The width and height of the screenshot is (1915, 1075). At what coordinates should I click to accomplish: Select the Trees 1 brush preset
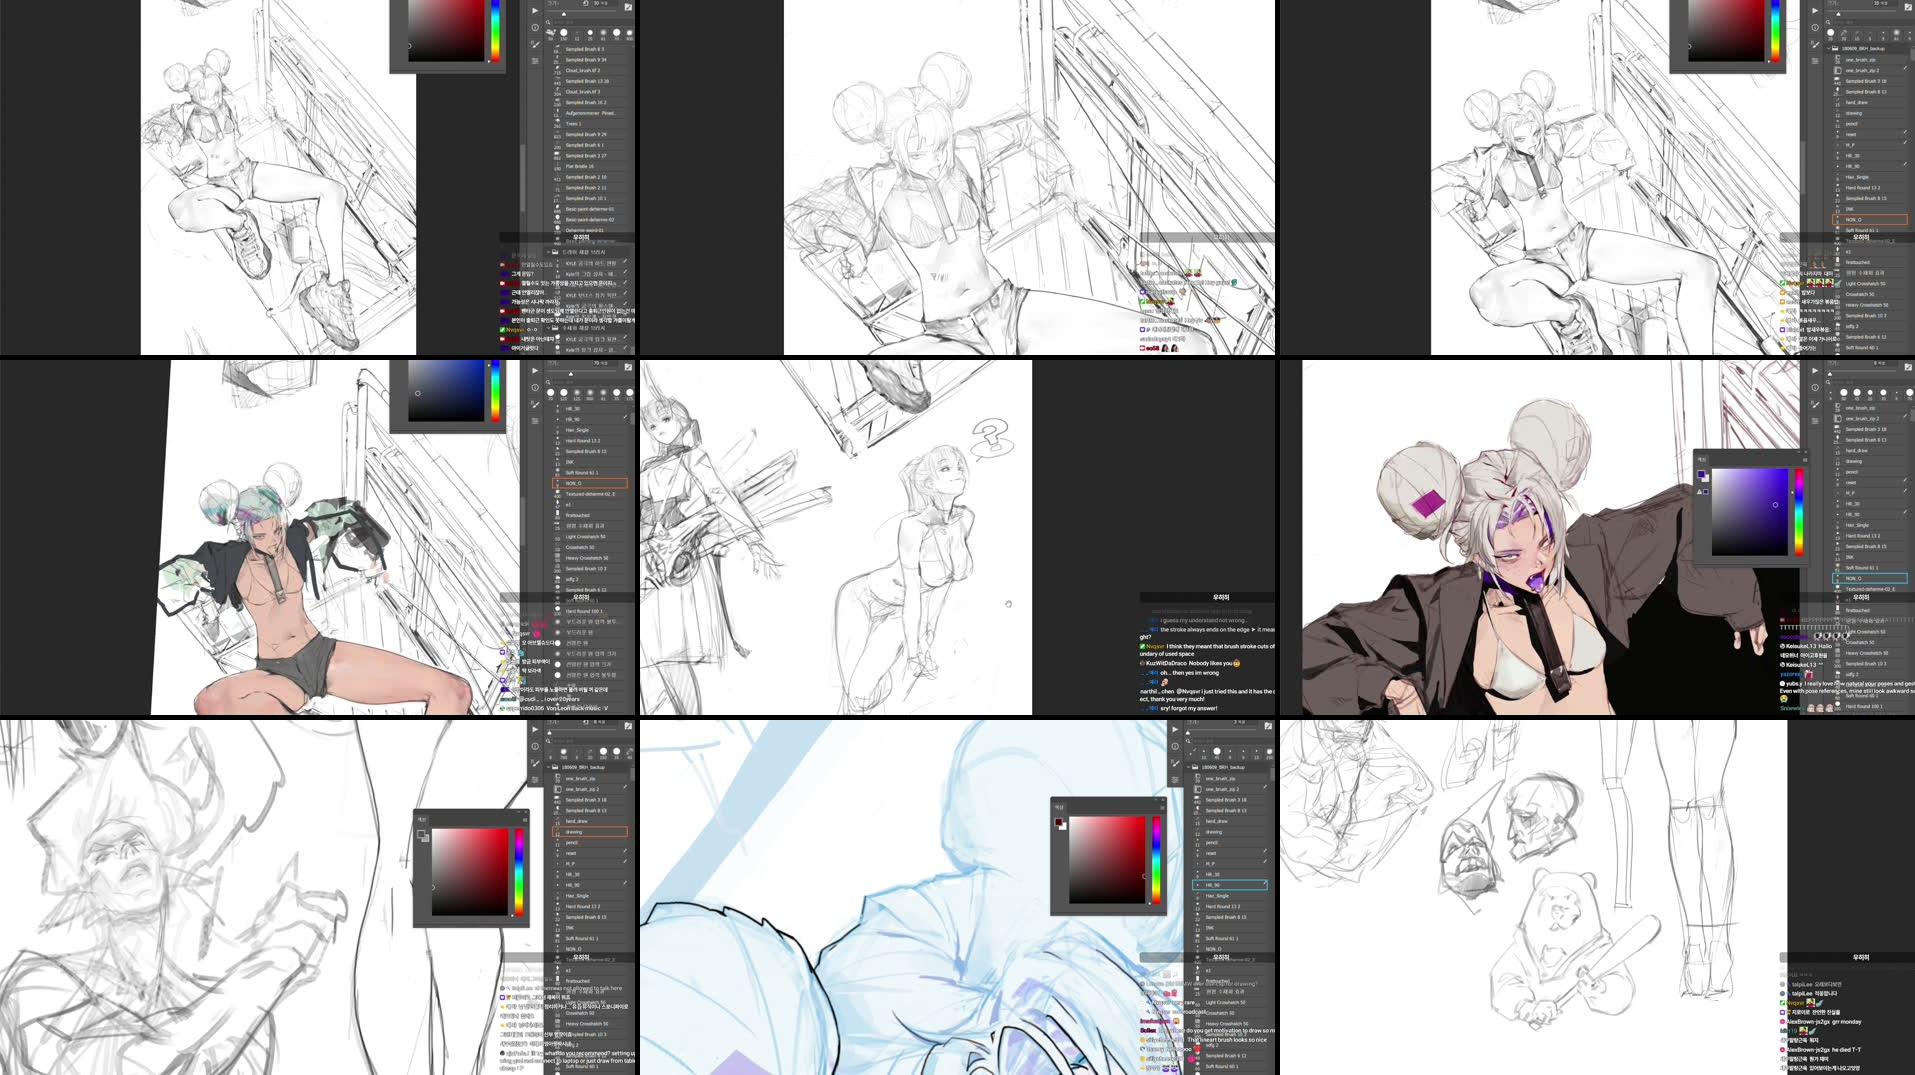[576, 123]
